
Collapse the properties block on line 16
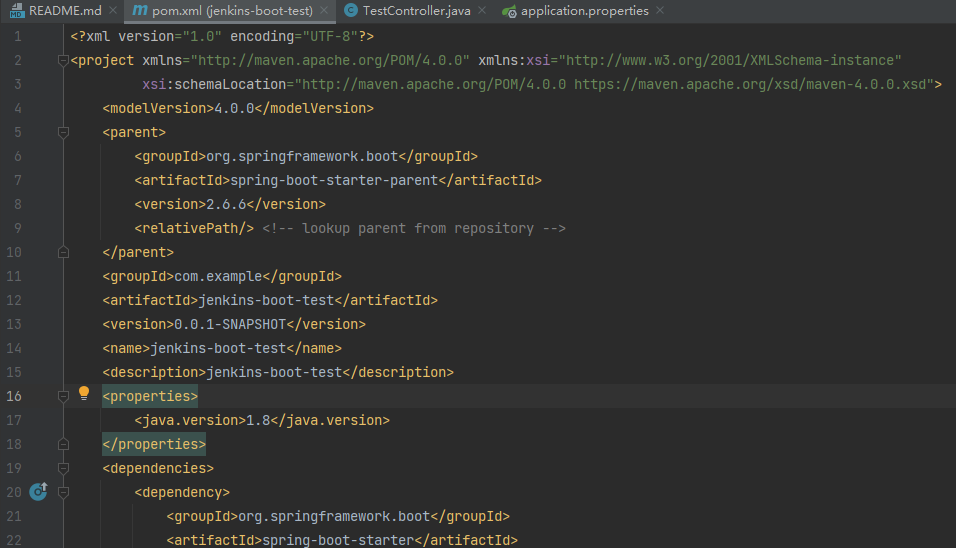pyautogui.click(x=63, y=396)
